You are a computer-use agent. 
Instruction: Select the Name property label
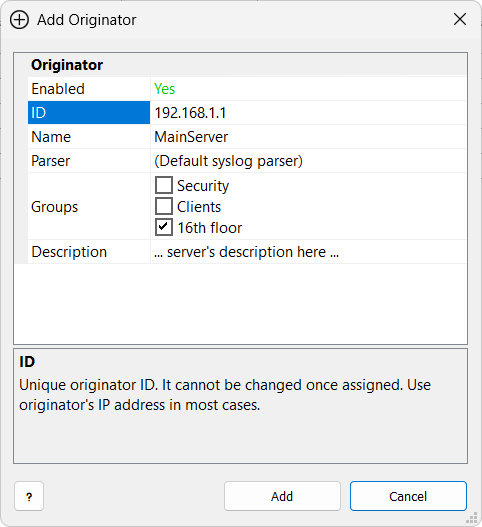tap(89, 137)
